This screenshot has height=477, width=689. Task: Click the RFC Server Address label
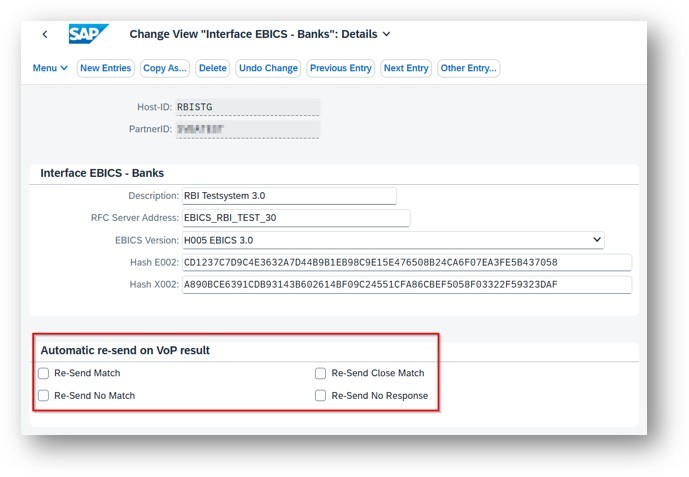135,218
